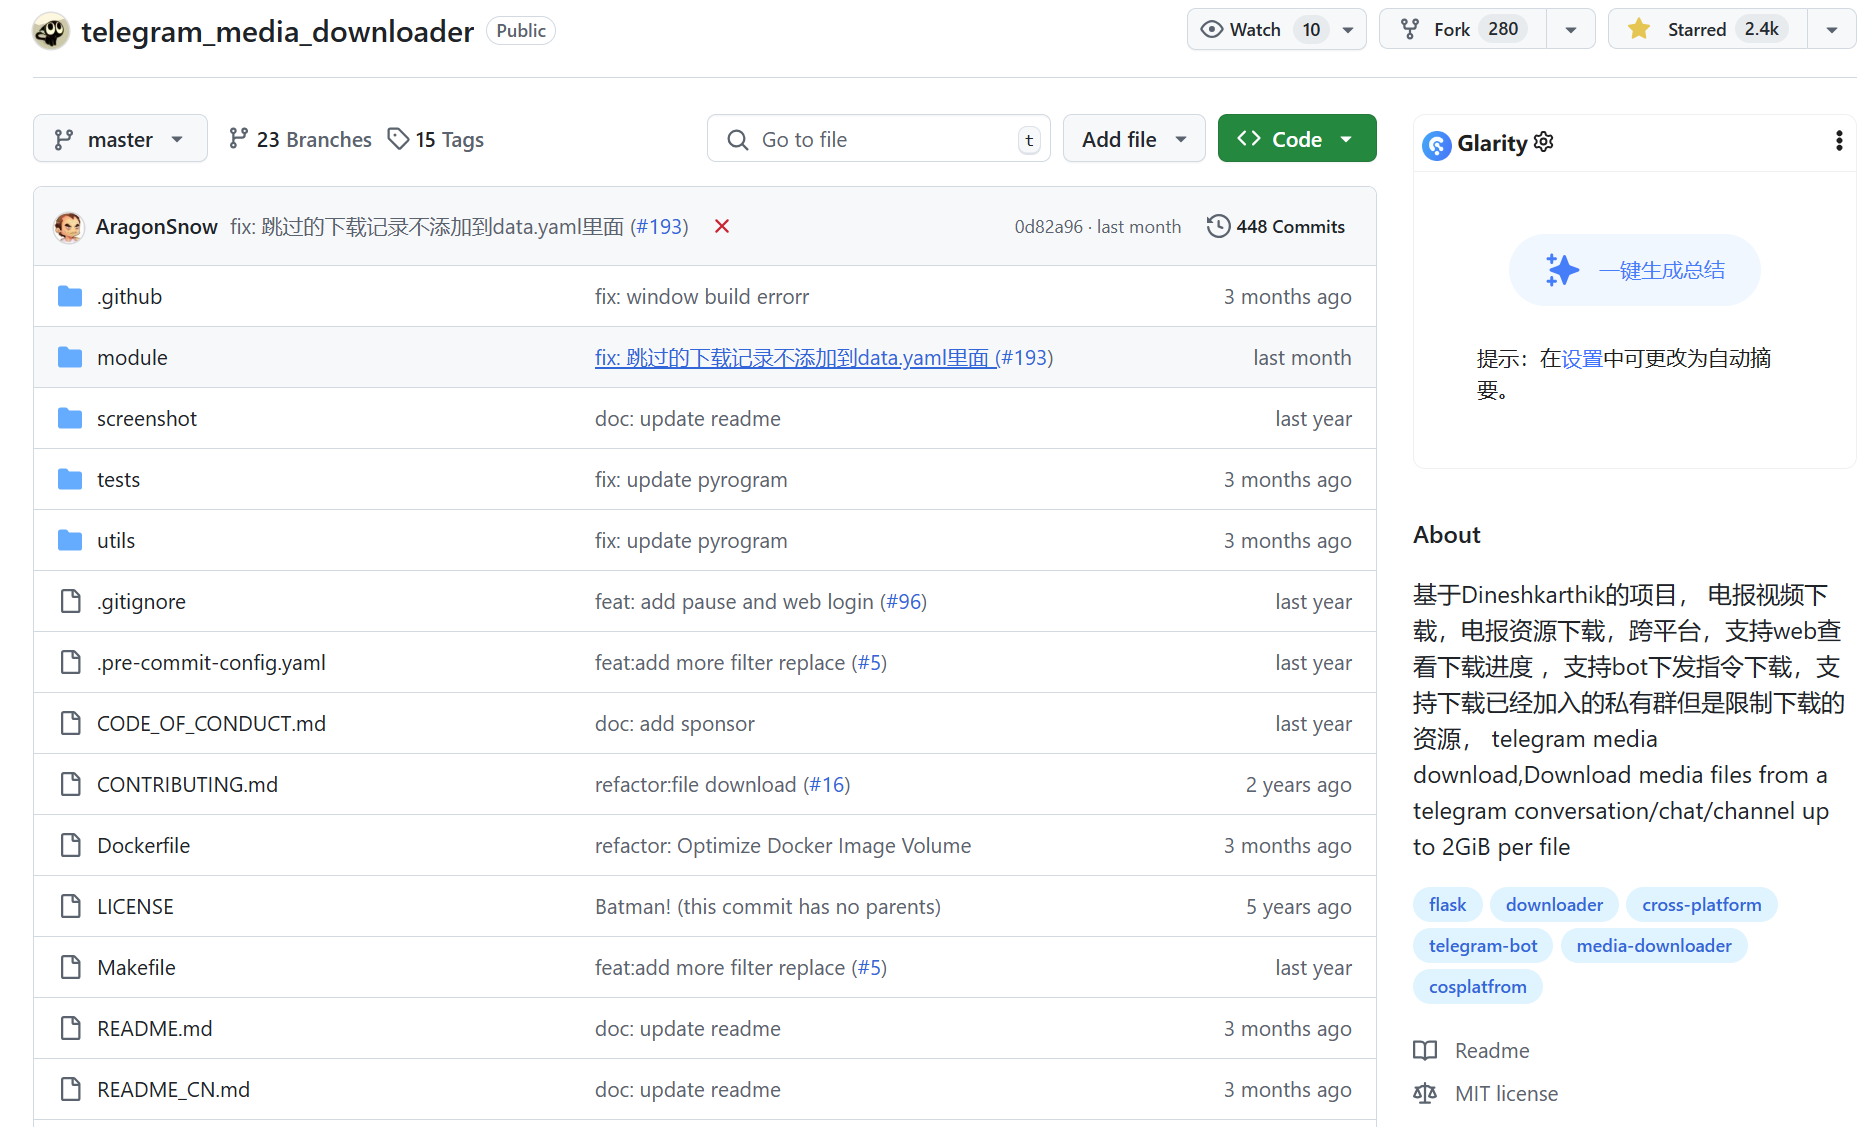The height and width of the screenshot is (1127, 1867).
Task: Click the star icon on the Starred button
Action: tap(1638, 29)
